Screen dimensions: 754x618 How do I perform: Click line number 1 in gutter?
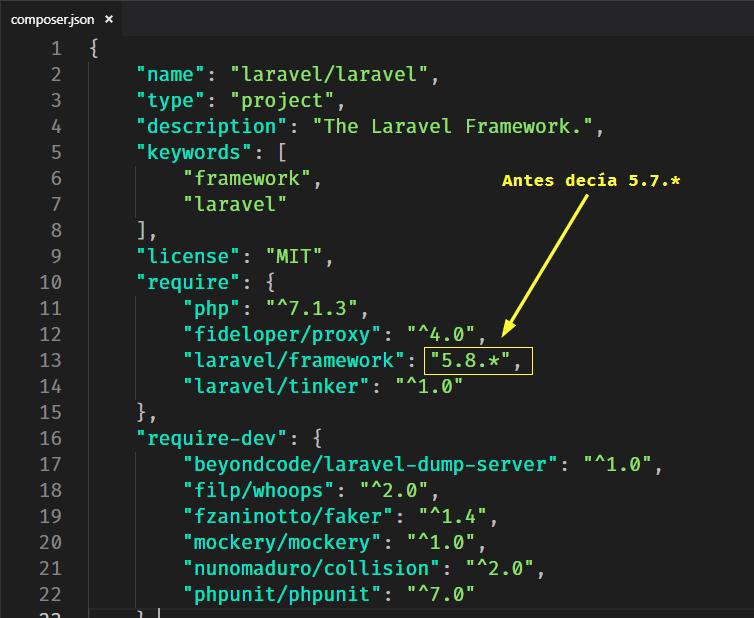[x=56, y=49]
